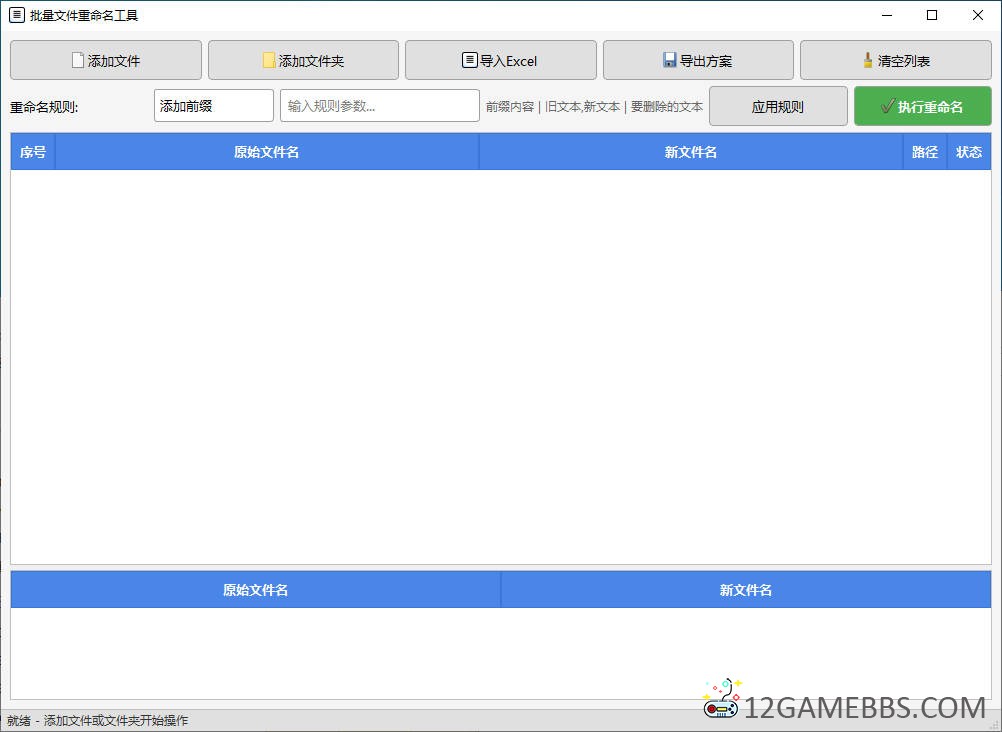Import a spreadsheet via 导入Excel

[x=501, y=61]
